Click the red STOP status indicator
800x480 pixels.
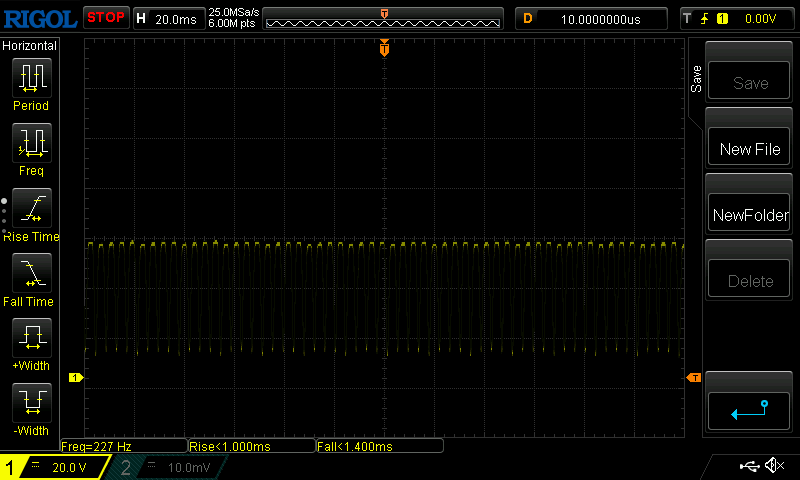coord(106,18)
